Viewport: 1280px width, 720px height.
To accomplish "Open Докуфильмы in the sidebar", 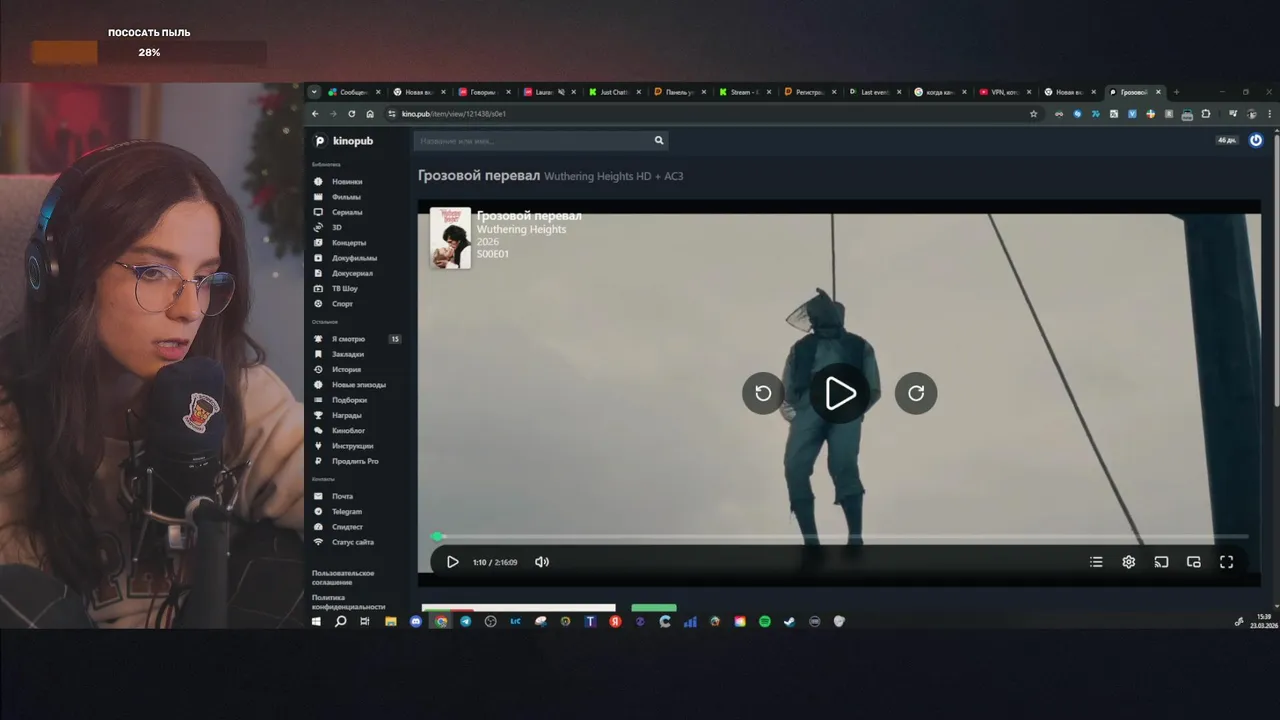I will click(354, 258).
